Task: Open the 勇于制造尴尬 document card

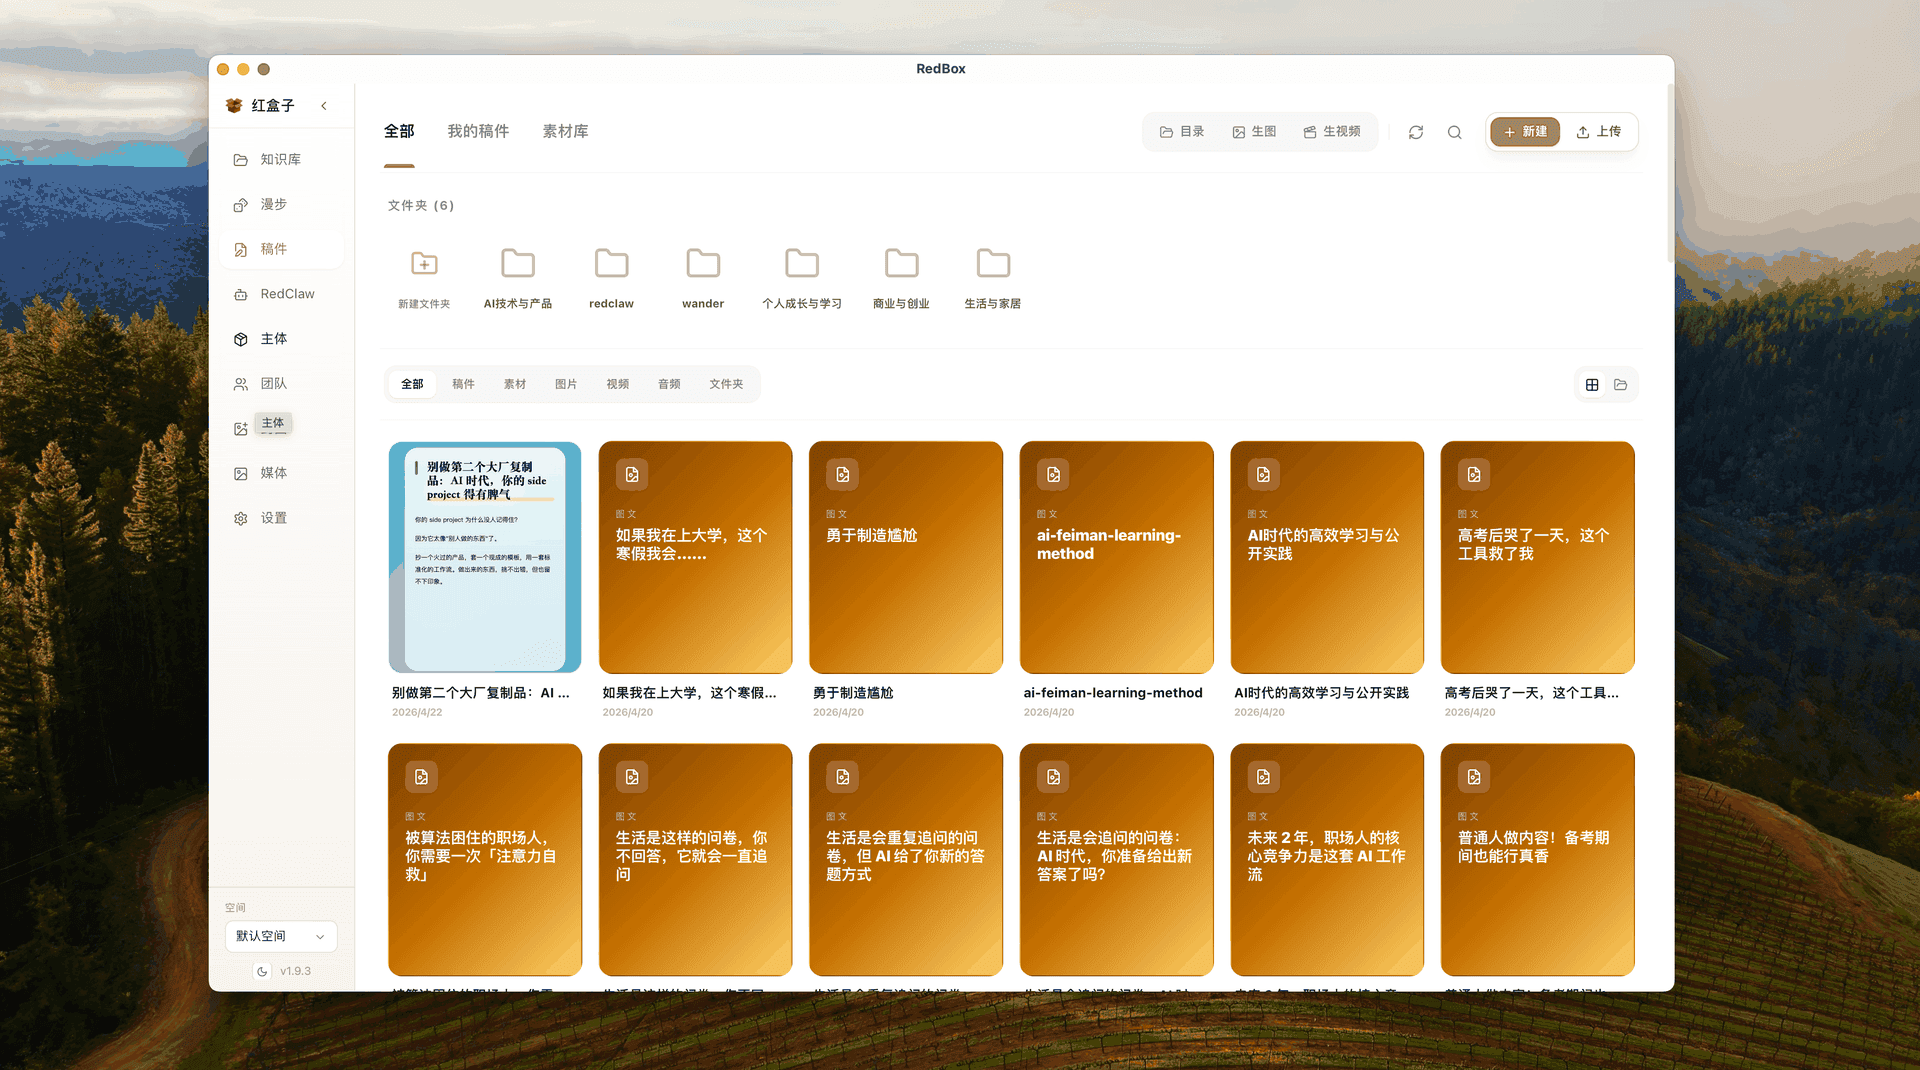Action: pos(905,558)
